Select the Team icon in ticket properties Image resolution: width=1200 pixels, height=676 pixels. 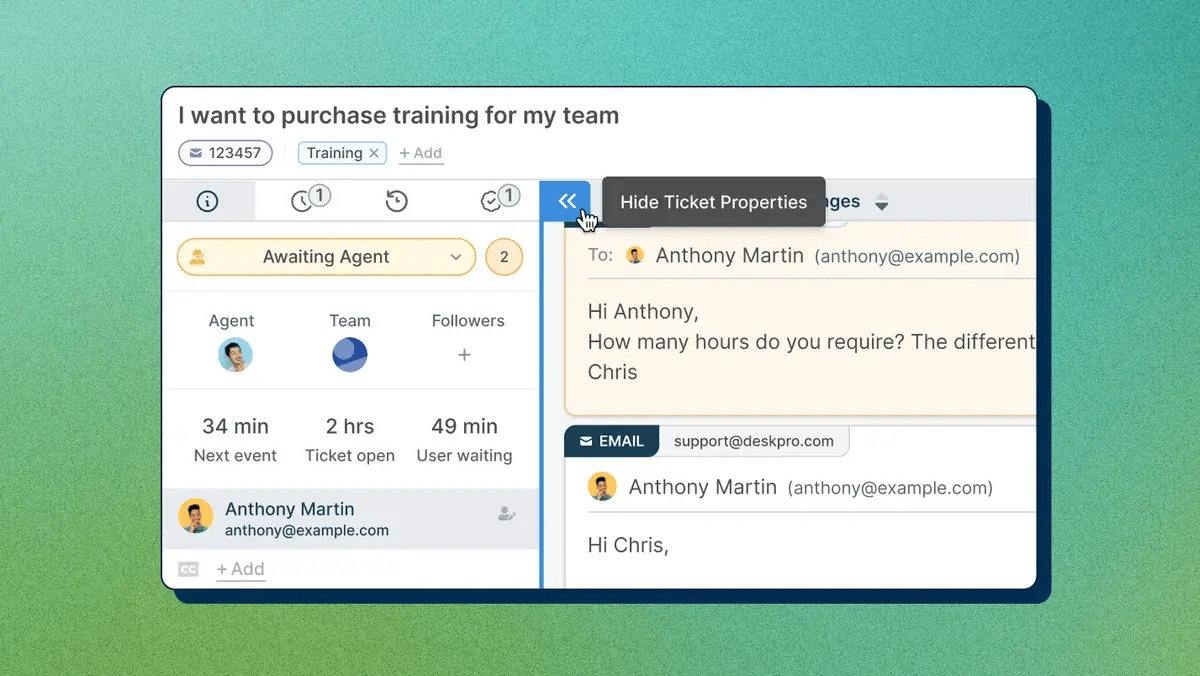click(349, 354)
